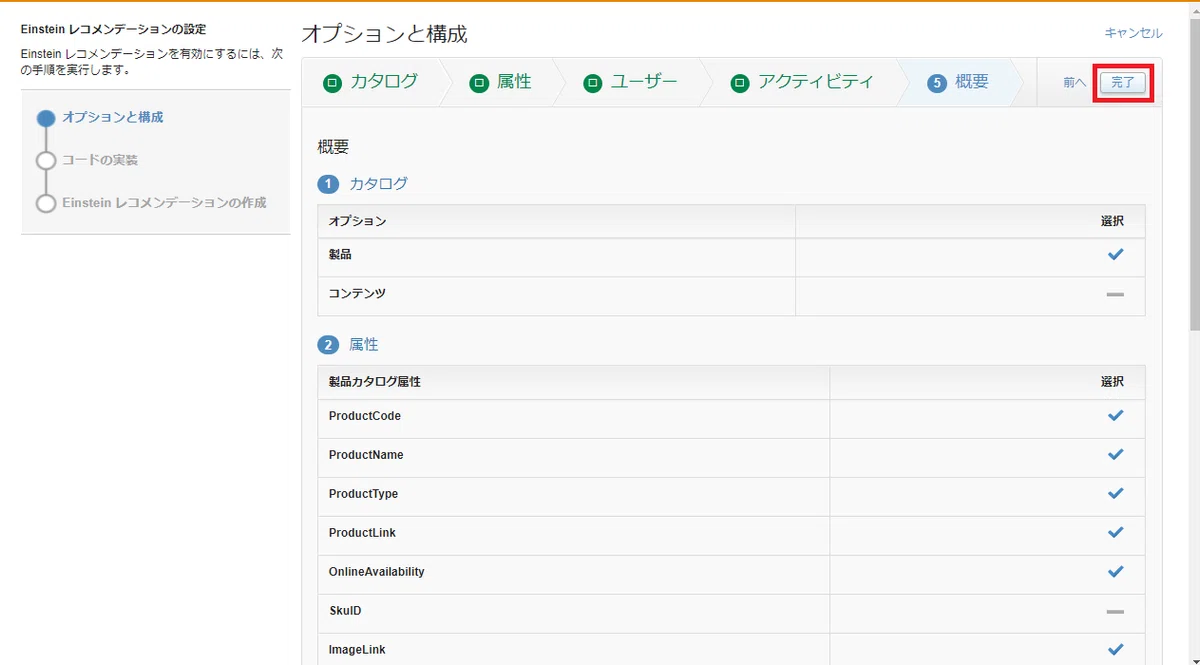Click the オプション column header
This screenshot has height=665, width=1200.
[x=357, y=221]
